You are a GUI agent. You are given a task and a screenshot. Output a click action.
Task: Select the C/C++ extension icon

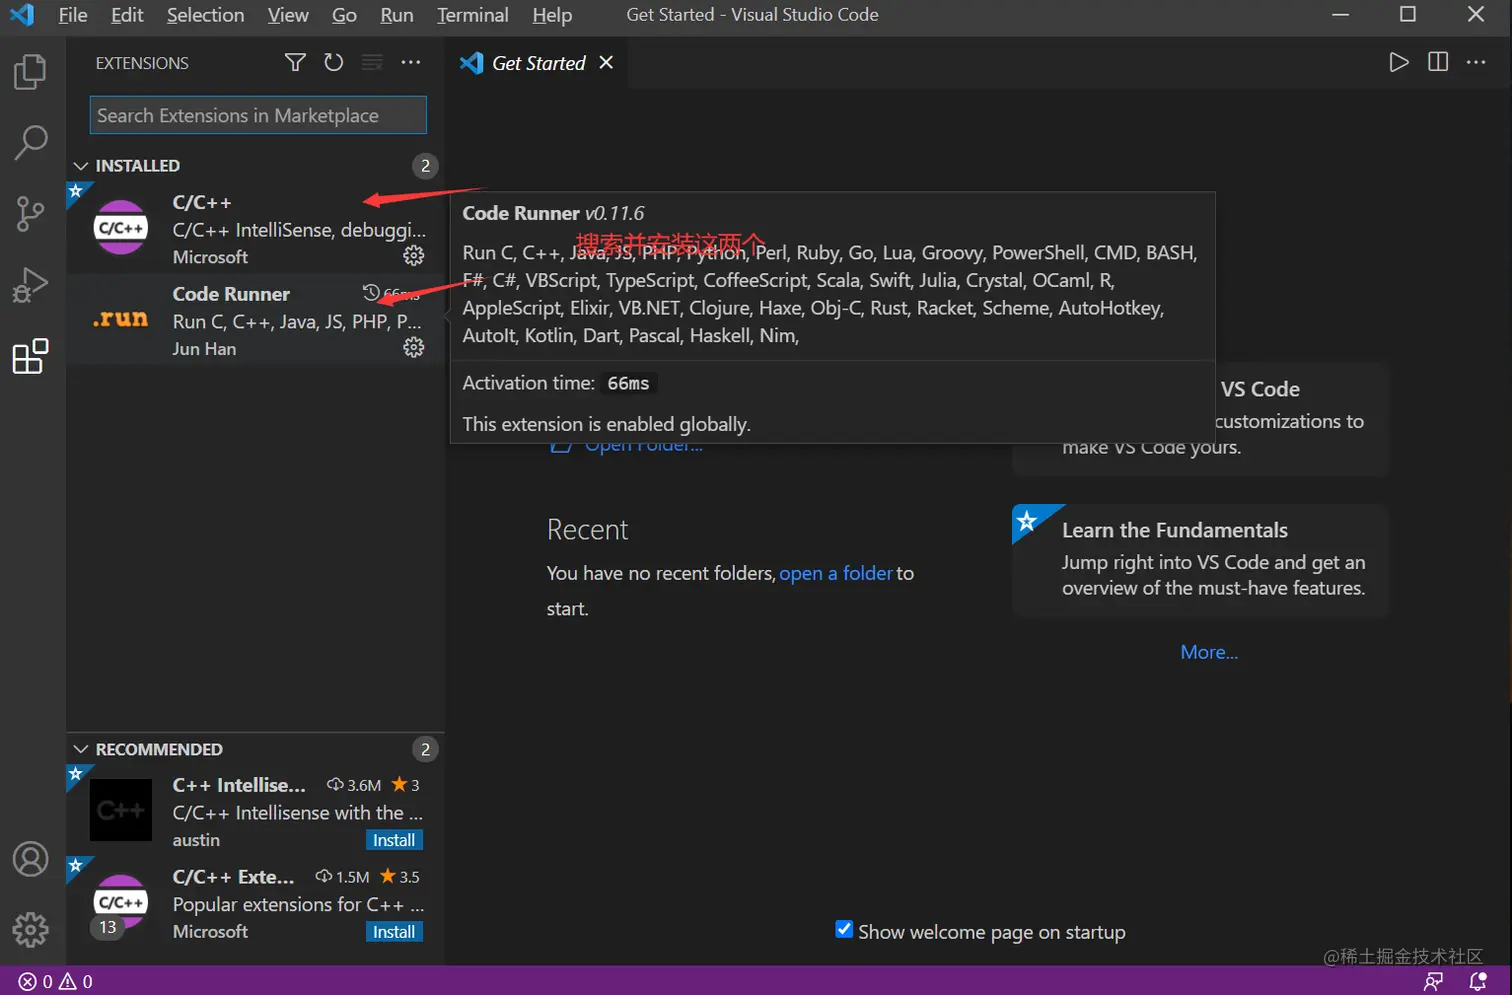point(121,228)
